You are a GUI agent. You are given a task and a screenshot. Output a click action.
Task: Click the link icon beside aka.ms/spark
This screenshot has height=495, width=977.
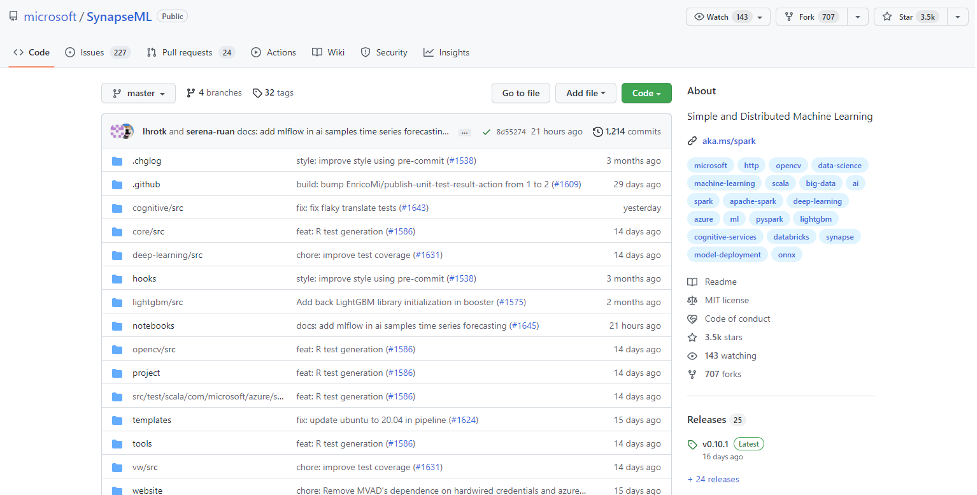(x=693, y=141)
